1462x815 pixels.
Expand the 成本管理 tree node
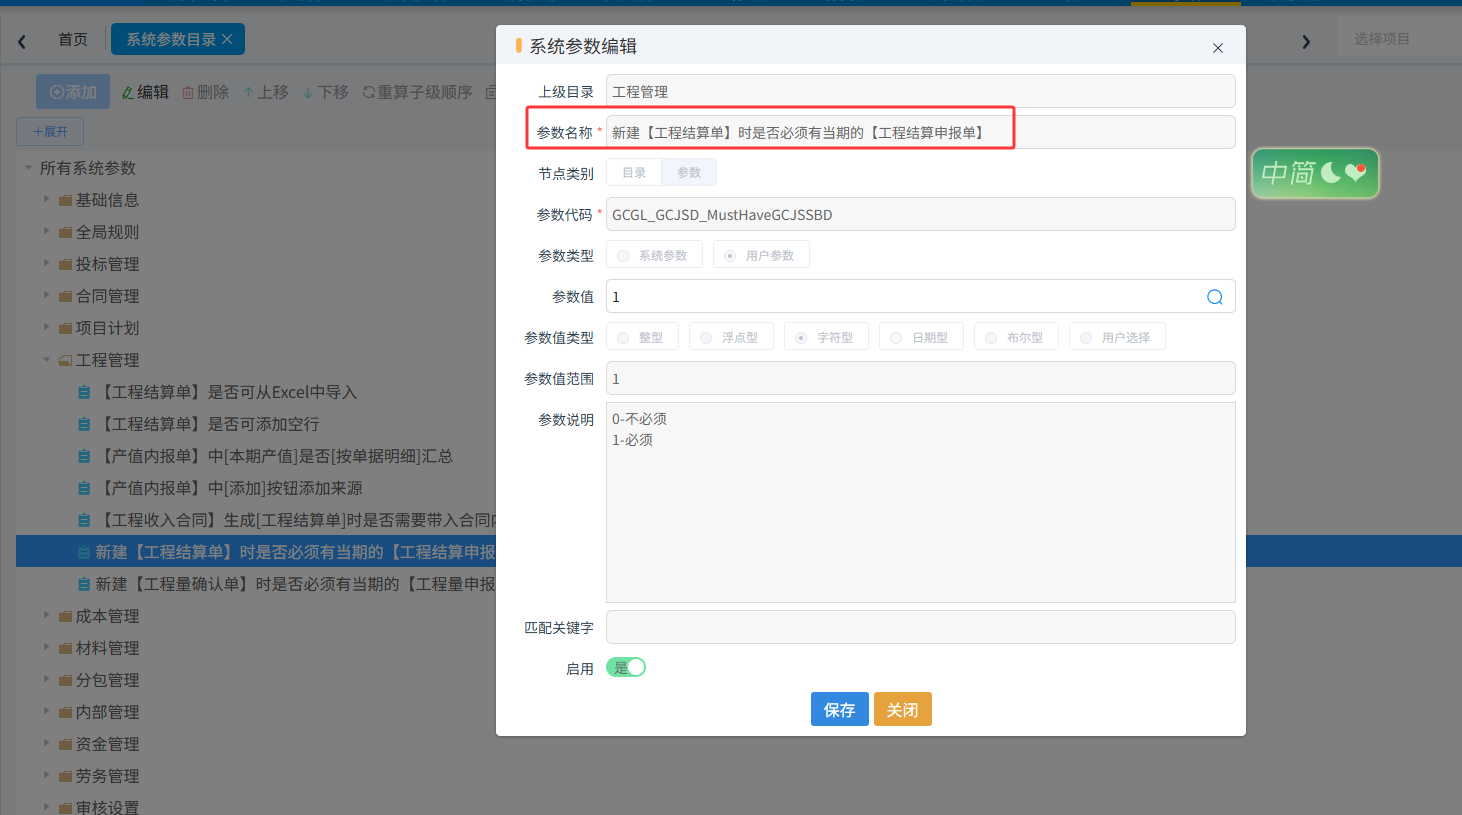point(46,616)
